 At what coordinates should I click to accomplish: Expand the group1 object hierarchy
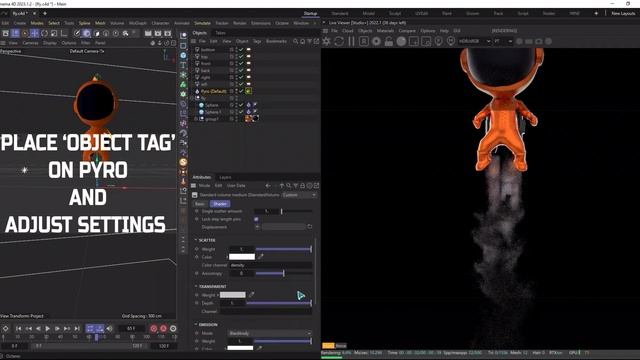click(196, 119)
